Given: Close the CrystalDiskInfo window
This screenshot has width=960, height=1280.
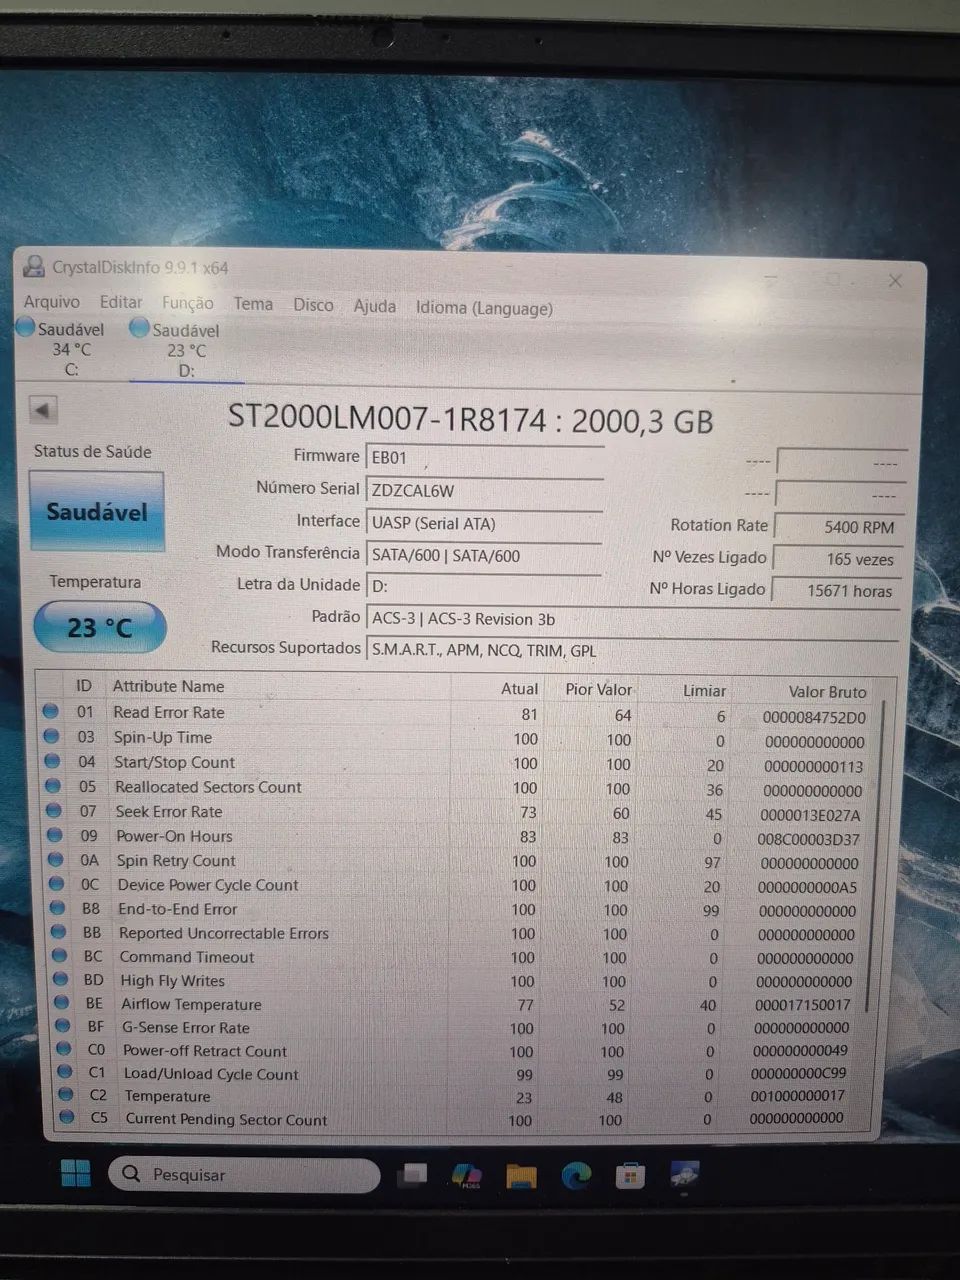Looking at the screenshot, I should tap(895, 281).
